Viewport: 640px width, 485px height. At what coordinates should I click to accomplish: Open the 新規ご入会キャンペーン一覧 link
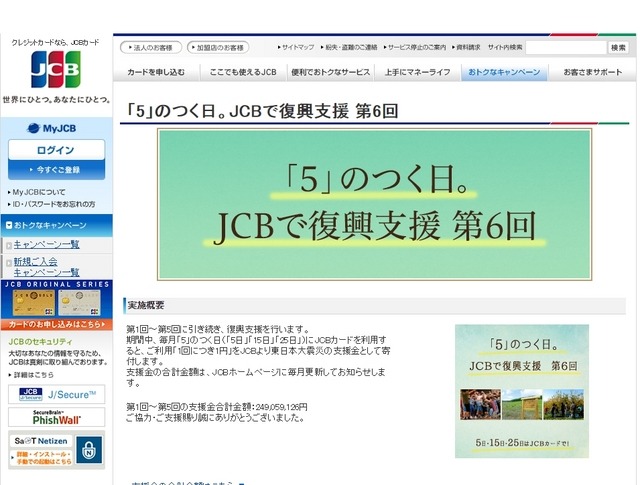tap(47, 267)
